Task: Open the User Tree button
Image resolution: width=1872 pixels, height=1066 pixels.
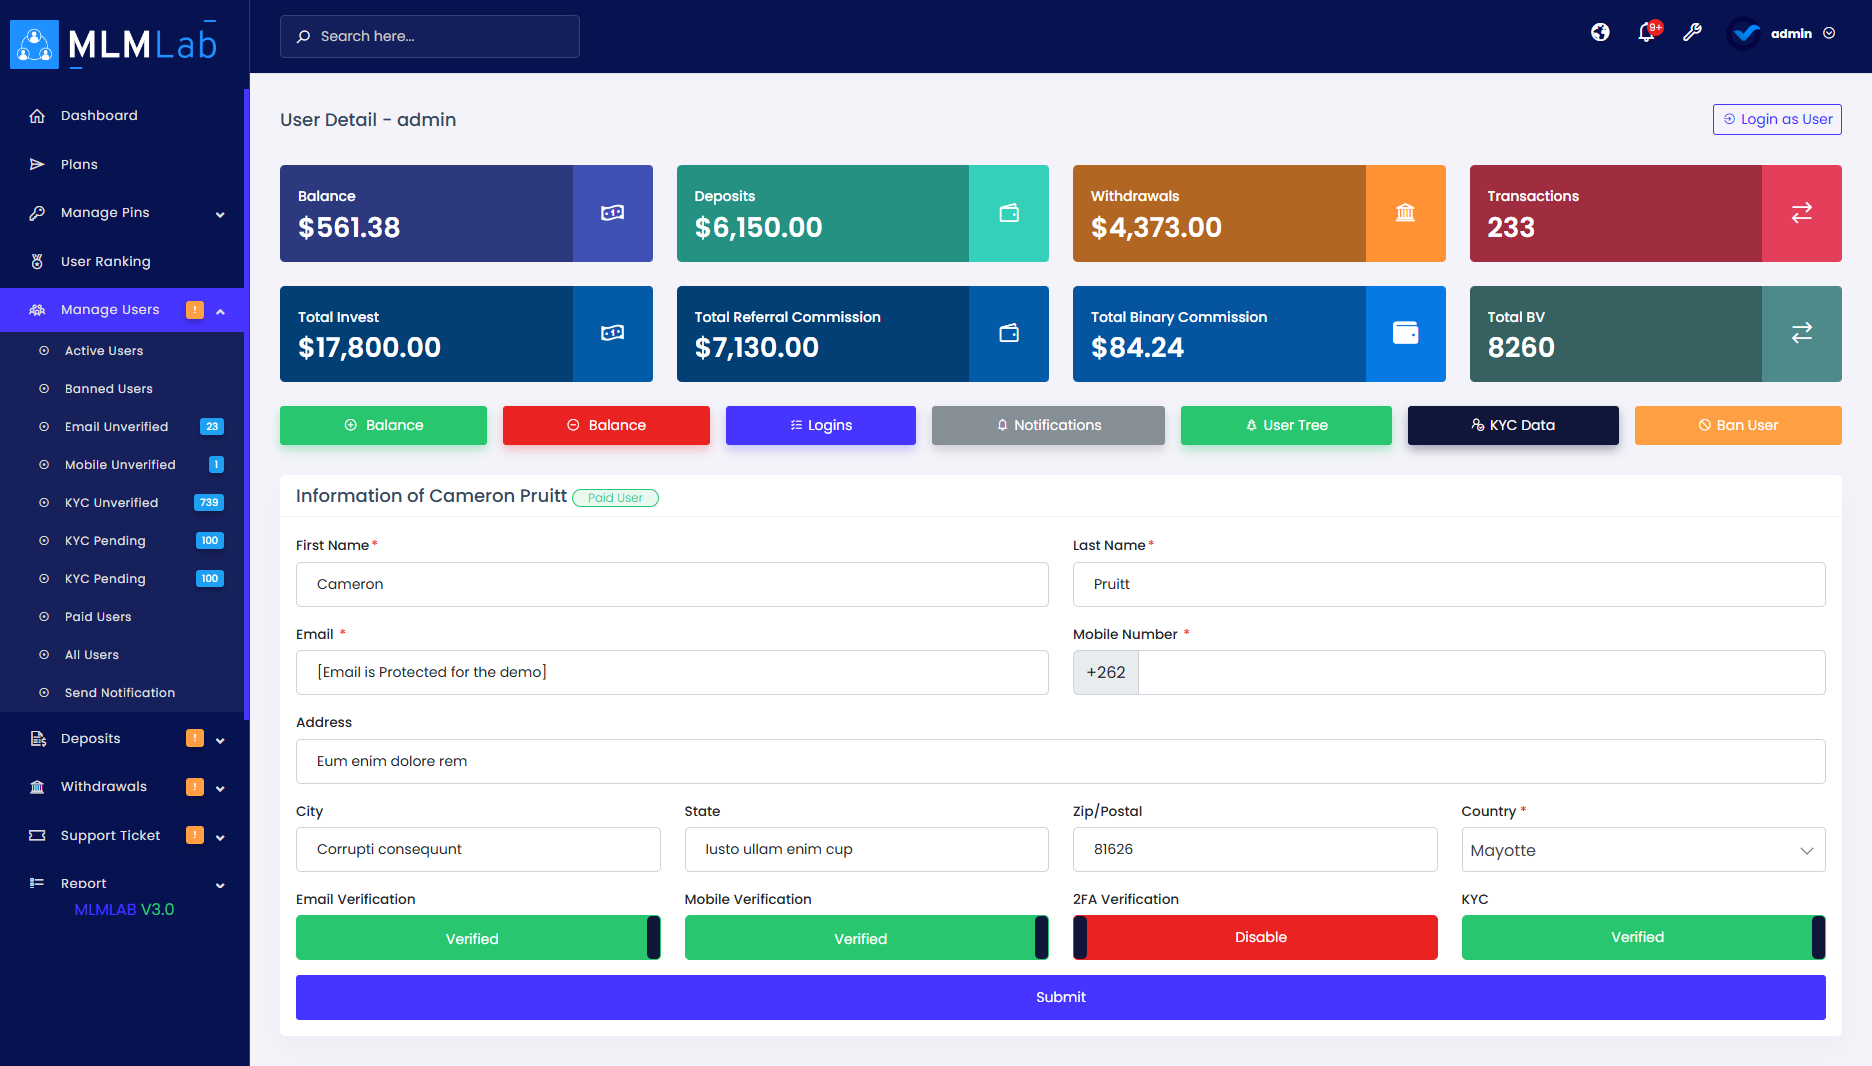Action: click(x=1286, y=425)
